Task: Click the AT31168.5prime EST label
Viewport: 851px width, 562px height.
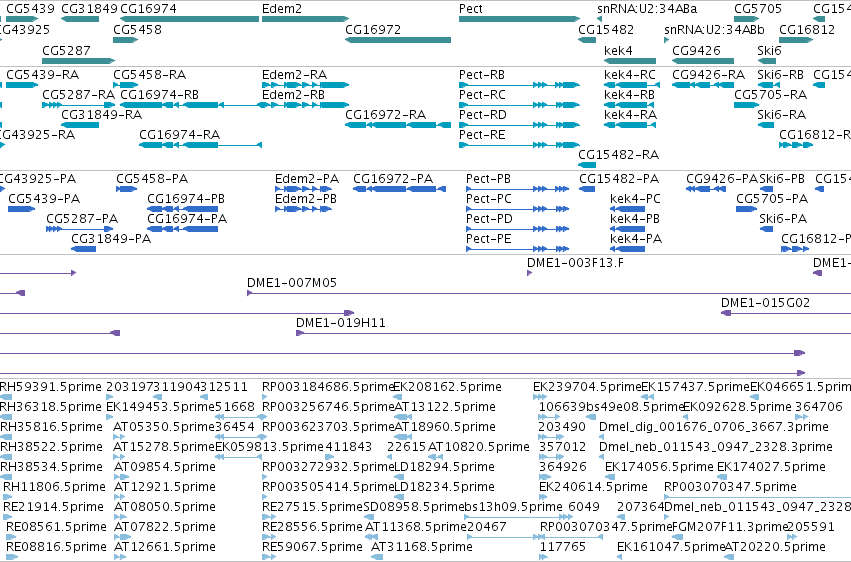Action: [x=422, y=547]
